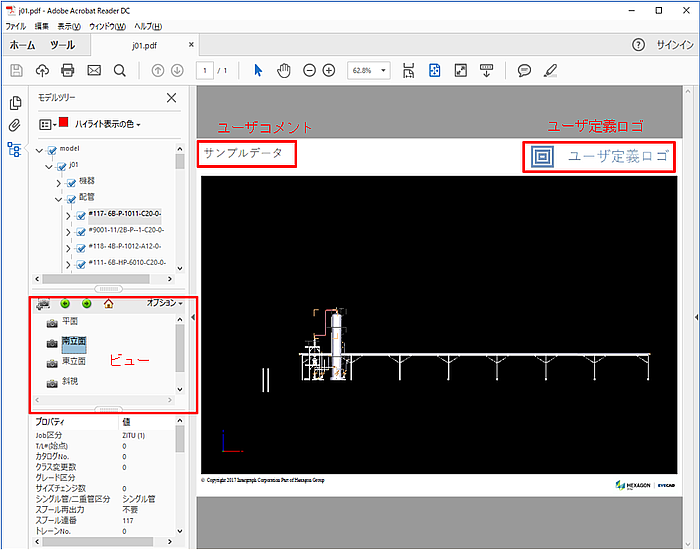Open the 表示 menu
This screenshot has height=551, width=700.
coord(69,26)
